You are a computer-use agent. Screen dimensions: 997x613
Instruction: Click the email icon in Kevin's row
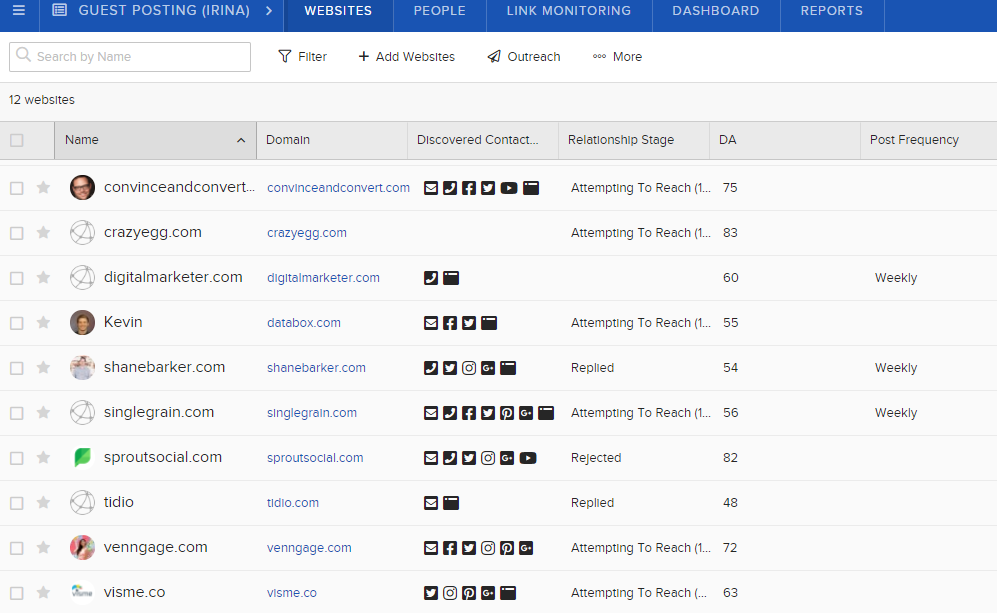pos(431,323)
